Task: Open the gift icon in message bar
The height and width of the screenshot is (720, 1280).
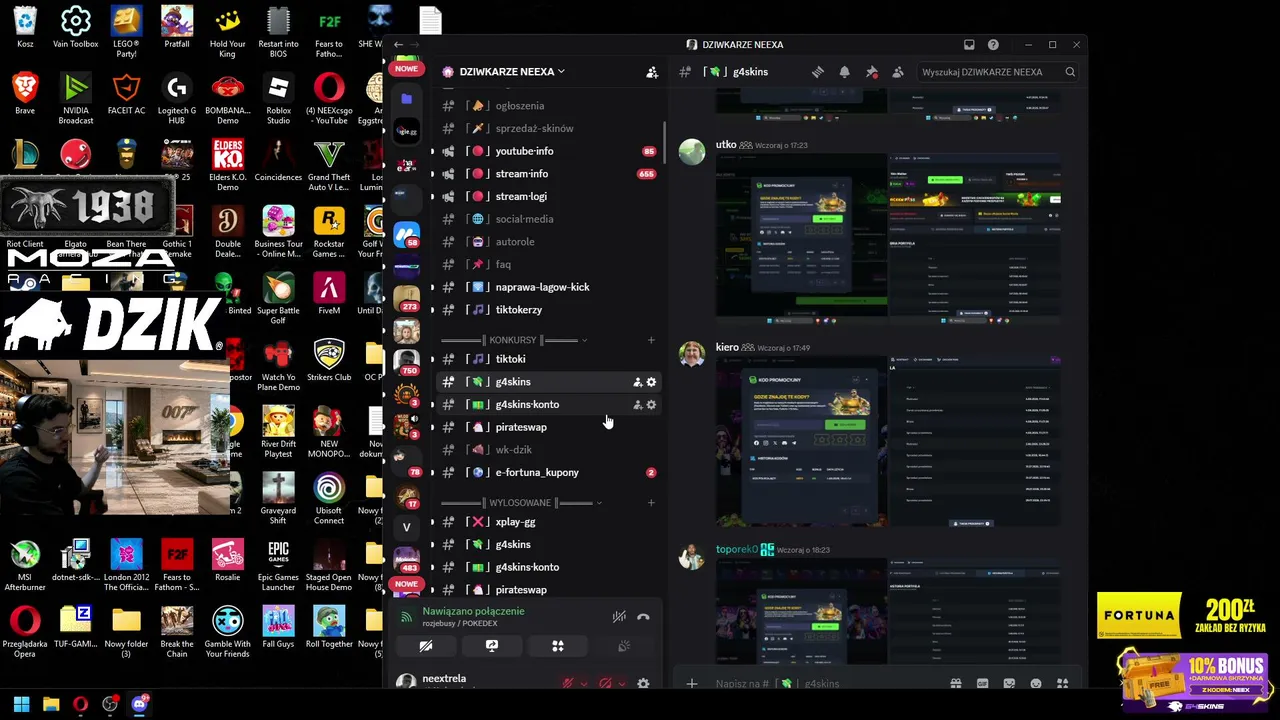Action: (956, 684)
